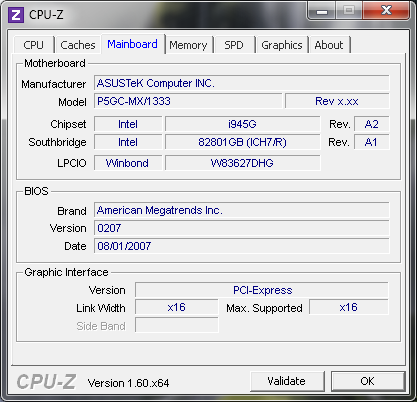Viewport: 417px width, 402px height.
Task: Select the ASUSTeK Computer INC. manufacturer field
Action: (x=242, y=83)
